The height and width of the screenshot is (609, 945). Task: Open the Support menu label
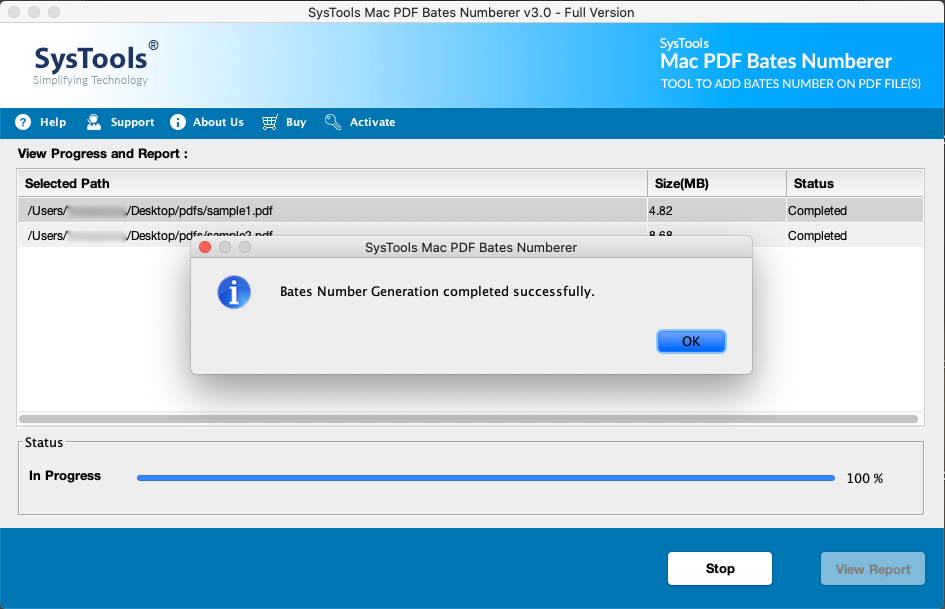coord(132,122)
